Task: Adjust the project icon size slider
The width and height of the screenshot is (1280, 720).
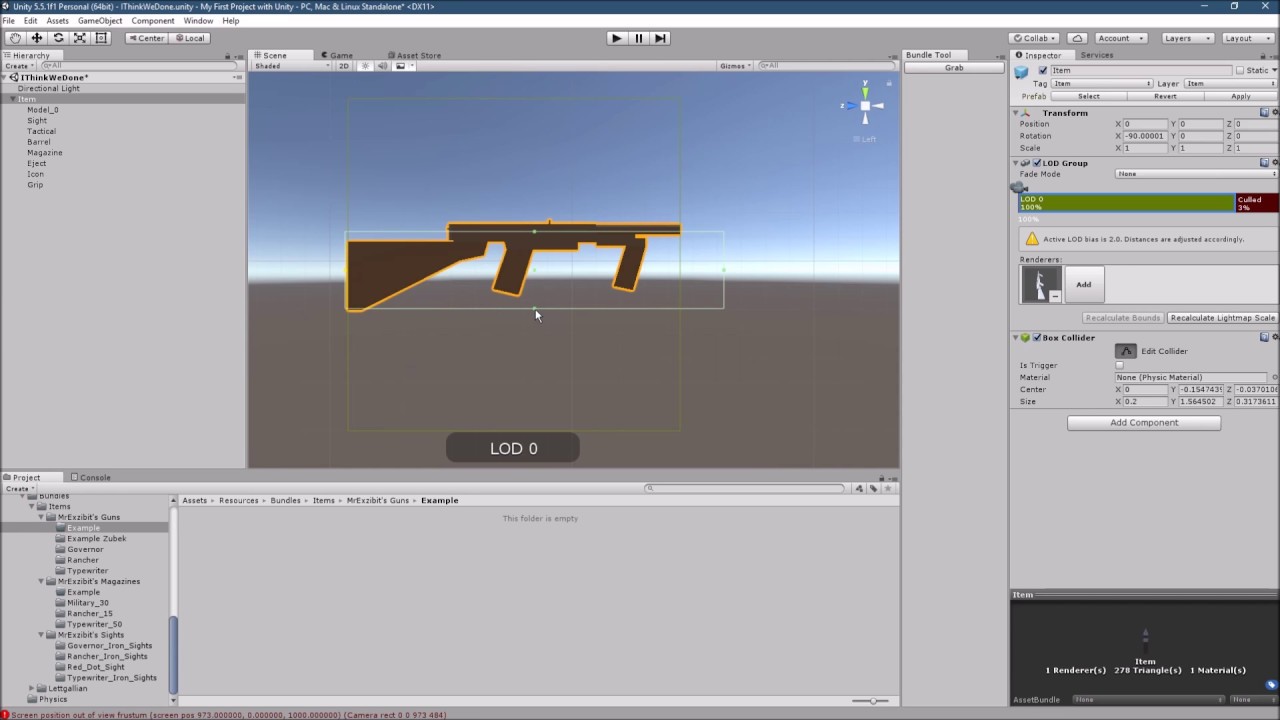Action: 871,701
